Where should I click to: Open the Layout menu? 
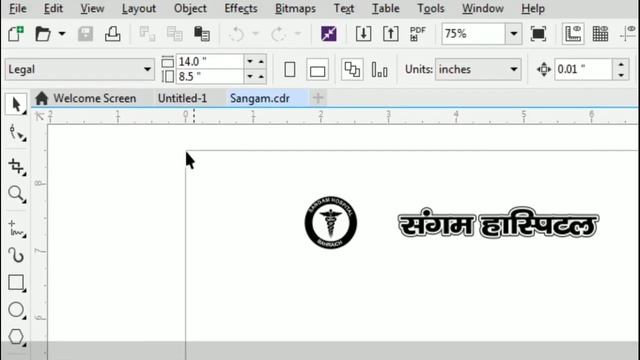point(139,9)
